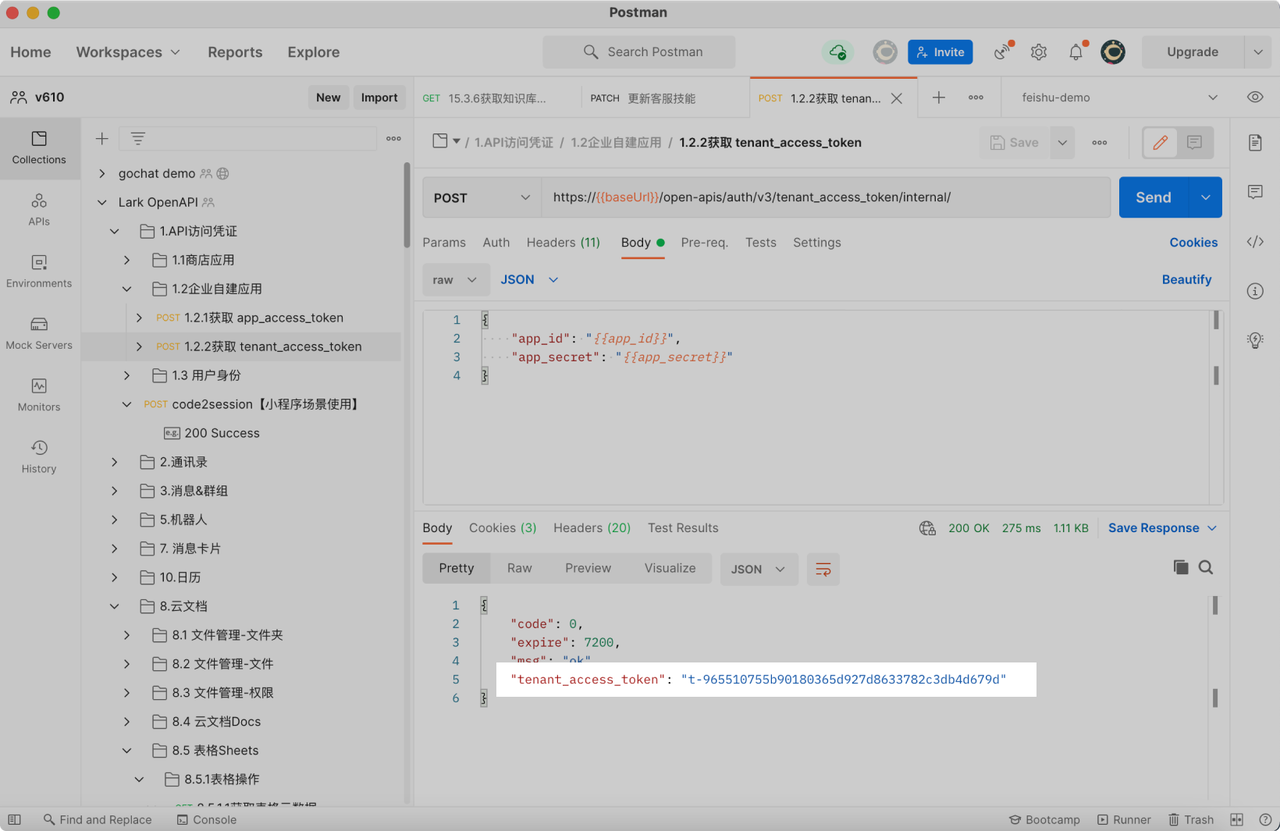Viewport: 1280px width, 831px height.
Task: Click the request URL input field
Action: [825, 198]
